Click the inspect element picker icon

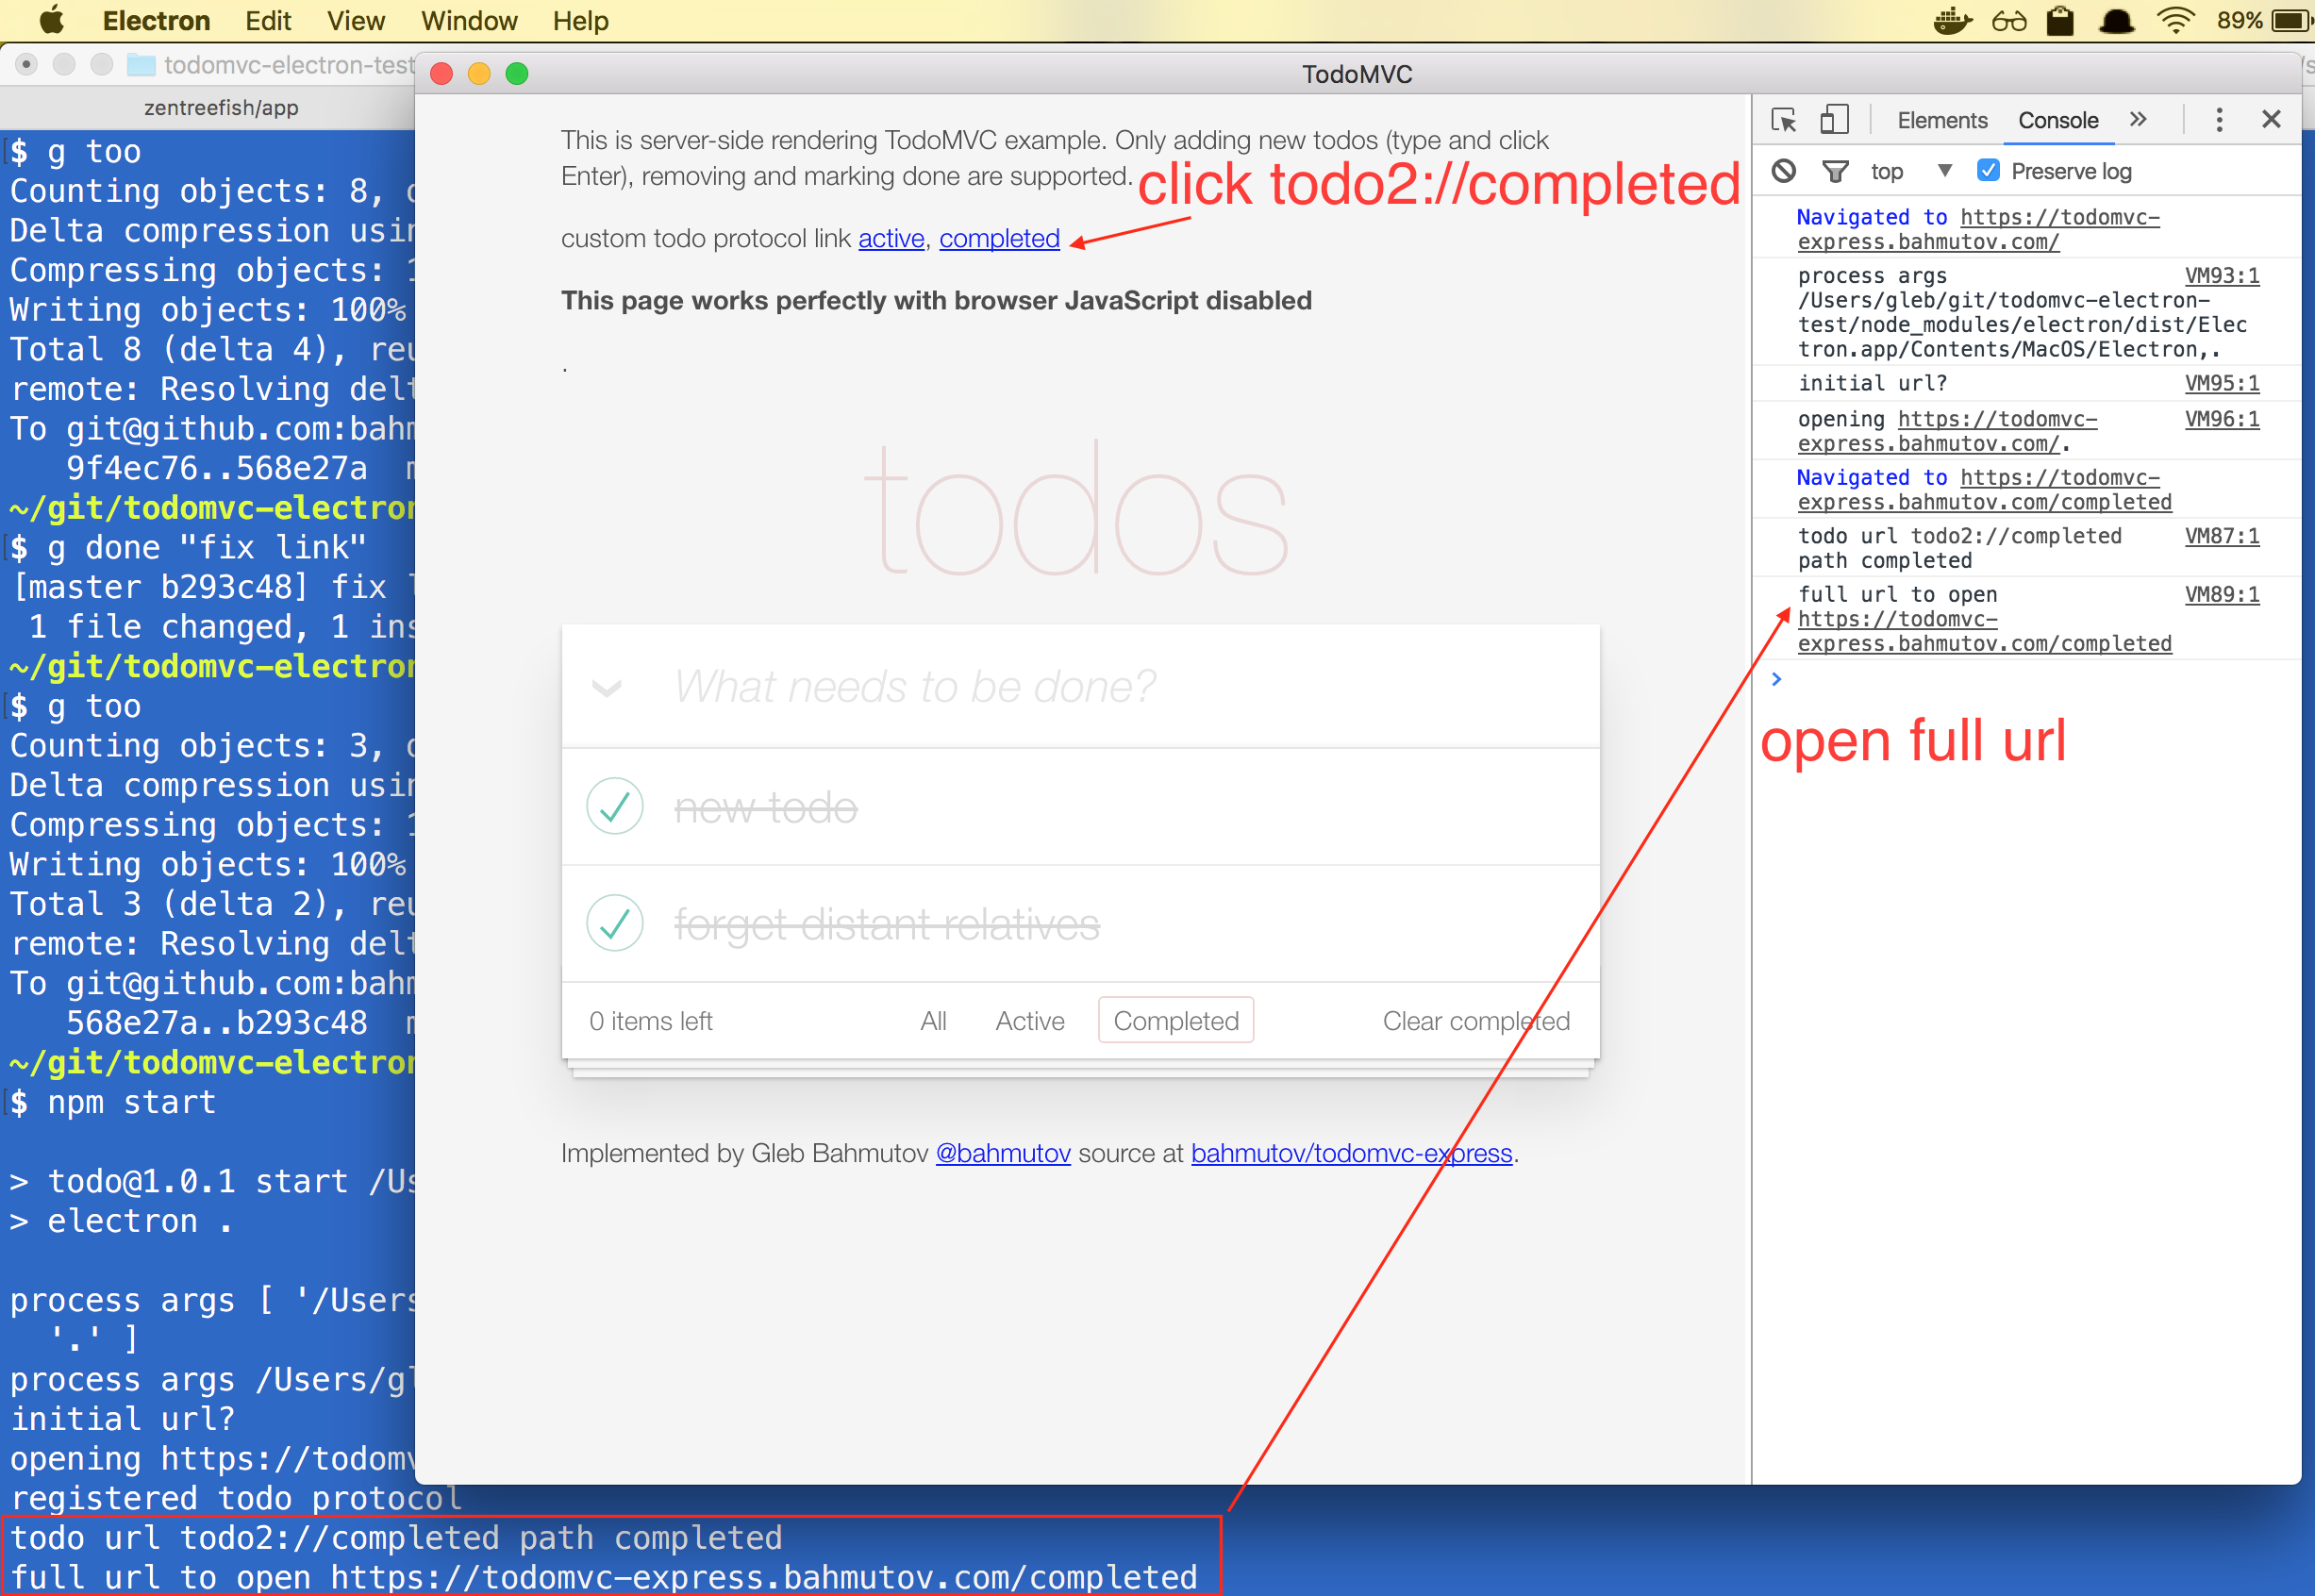point(1783,120)
